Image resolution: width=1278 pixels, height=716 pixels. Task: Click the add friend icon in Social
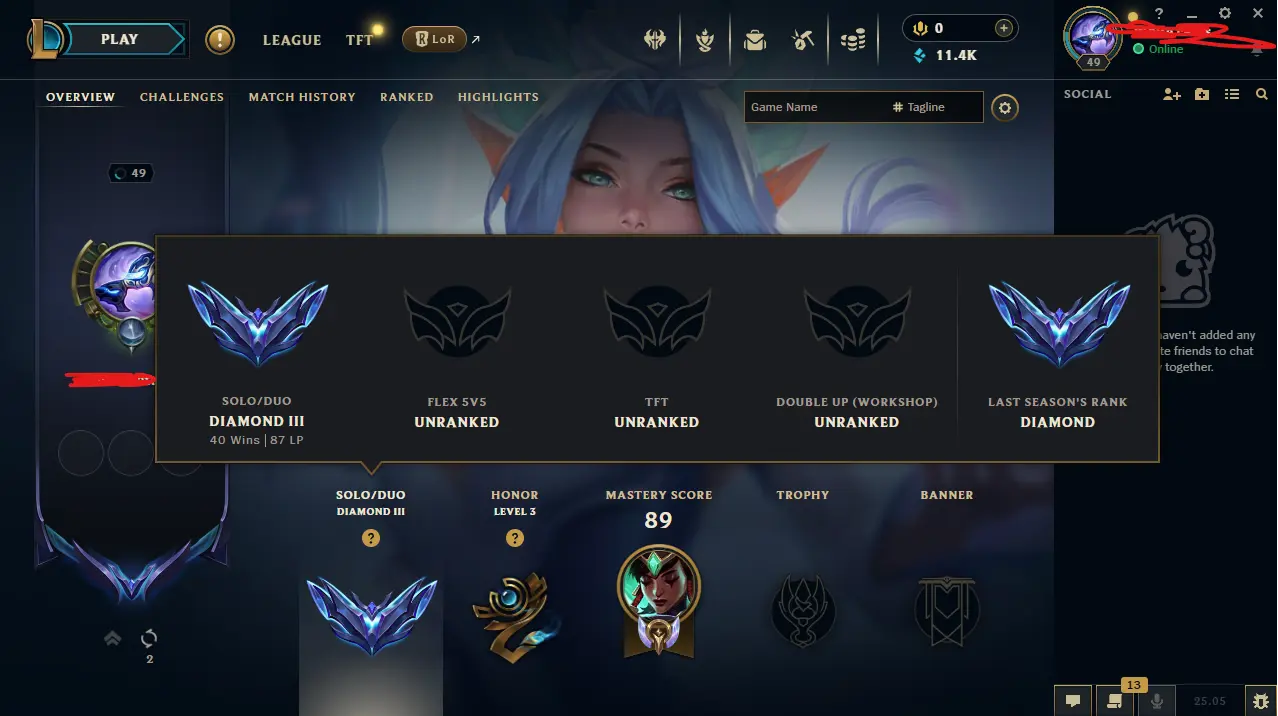pos(1172,94)
